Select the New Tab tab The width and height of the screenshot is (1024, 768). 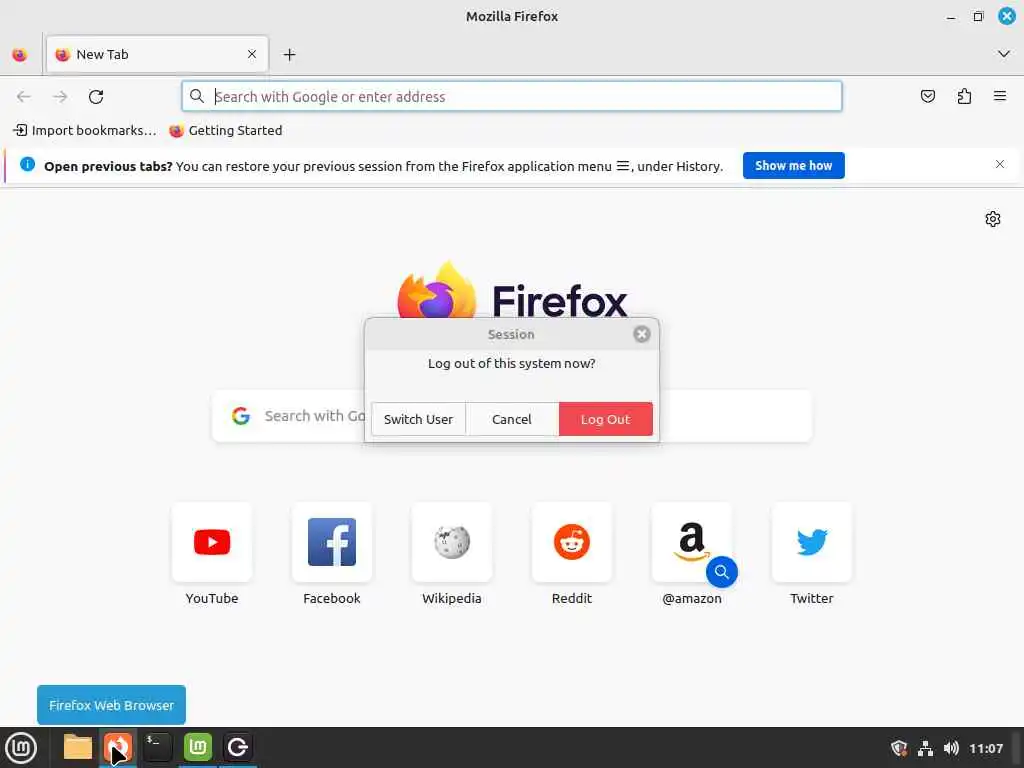157,54
